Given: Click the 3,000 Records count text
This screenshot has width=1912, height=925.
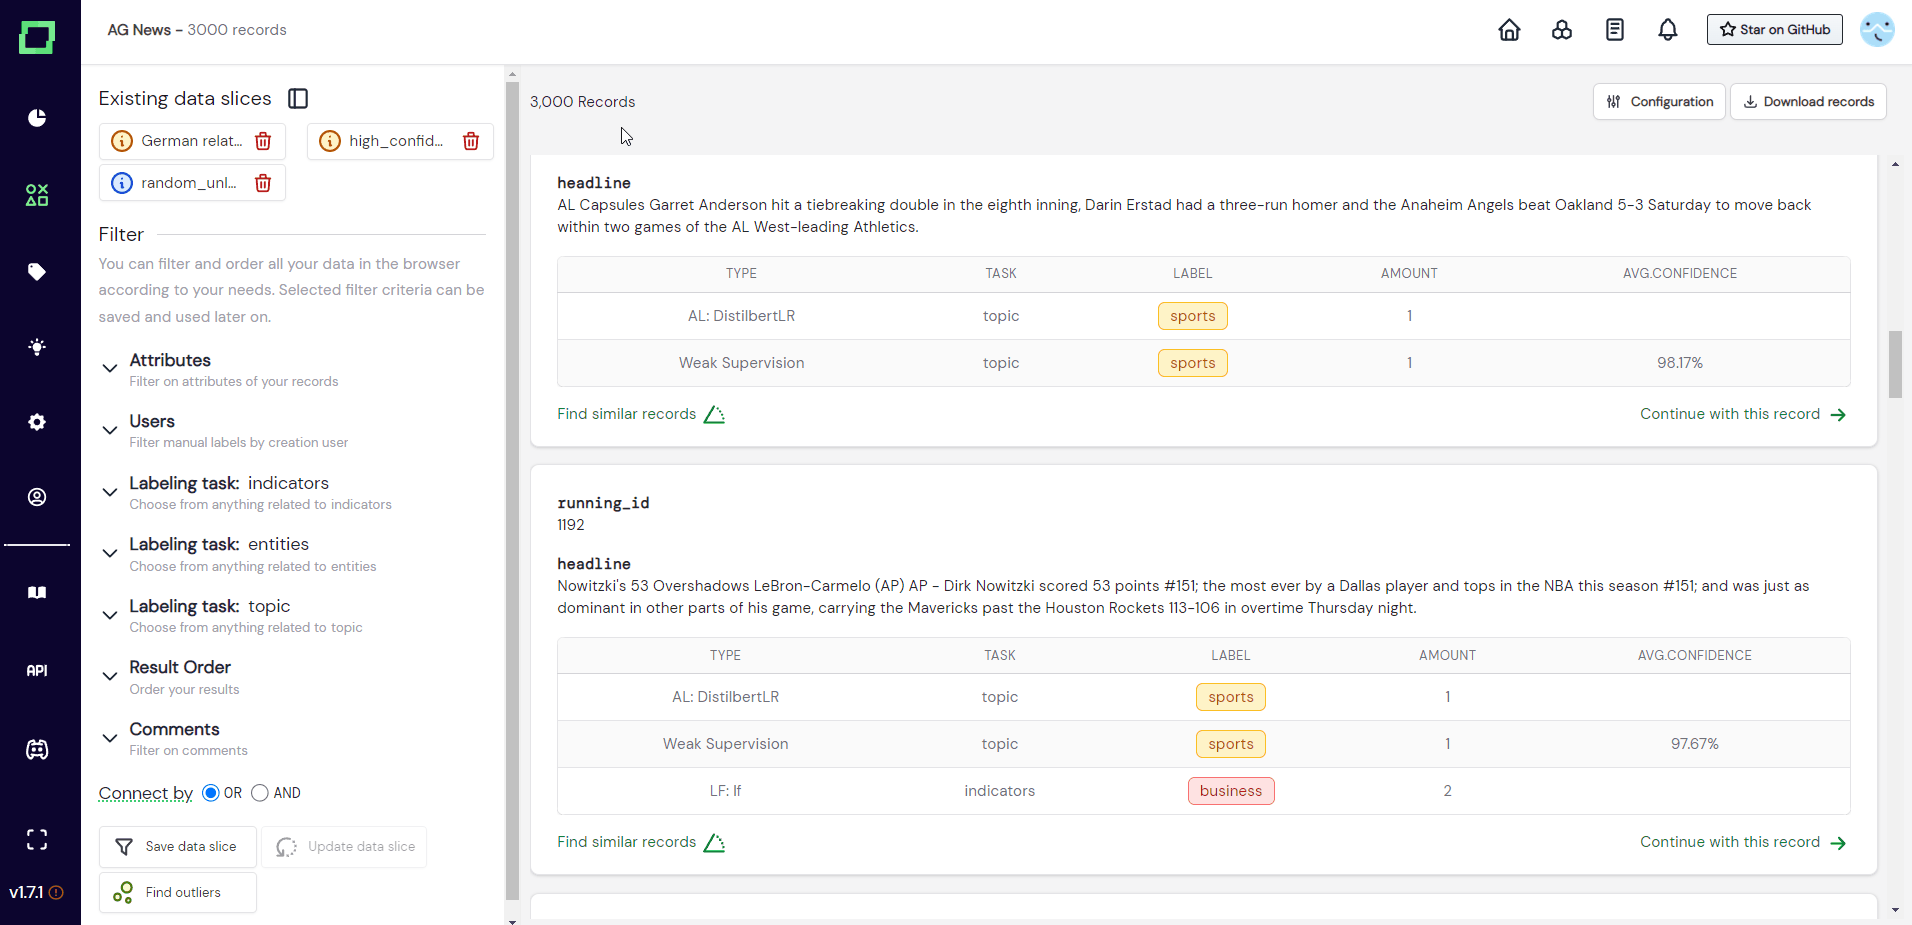Looking at the screenshot, I should click(x=582, y=102).
